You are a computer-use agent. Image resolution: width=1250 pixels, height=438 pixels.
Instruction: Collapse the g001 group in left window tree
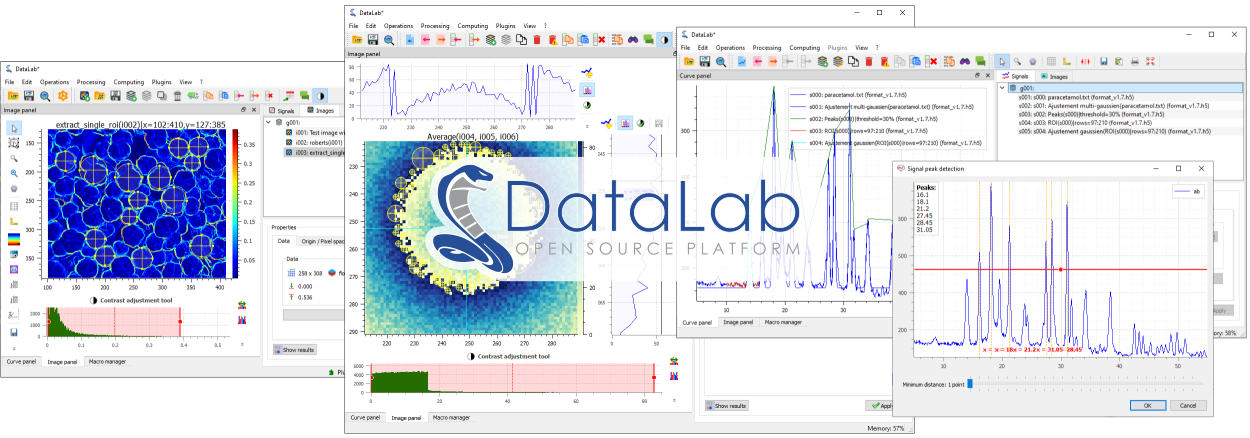[x=268, y=123]
